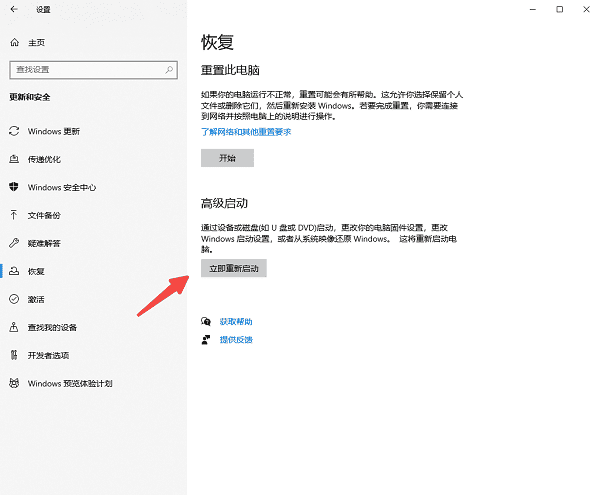Viewport: 600px width, 495px height.
Task: Click the 查找设置 search input field
Action: (x=85, y=69)
